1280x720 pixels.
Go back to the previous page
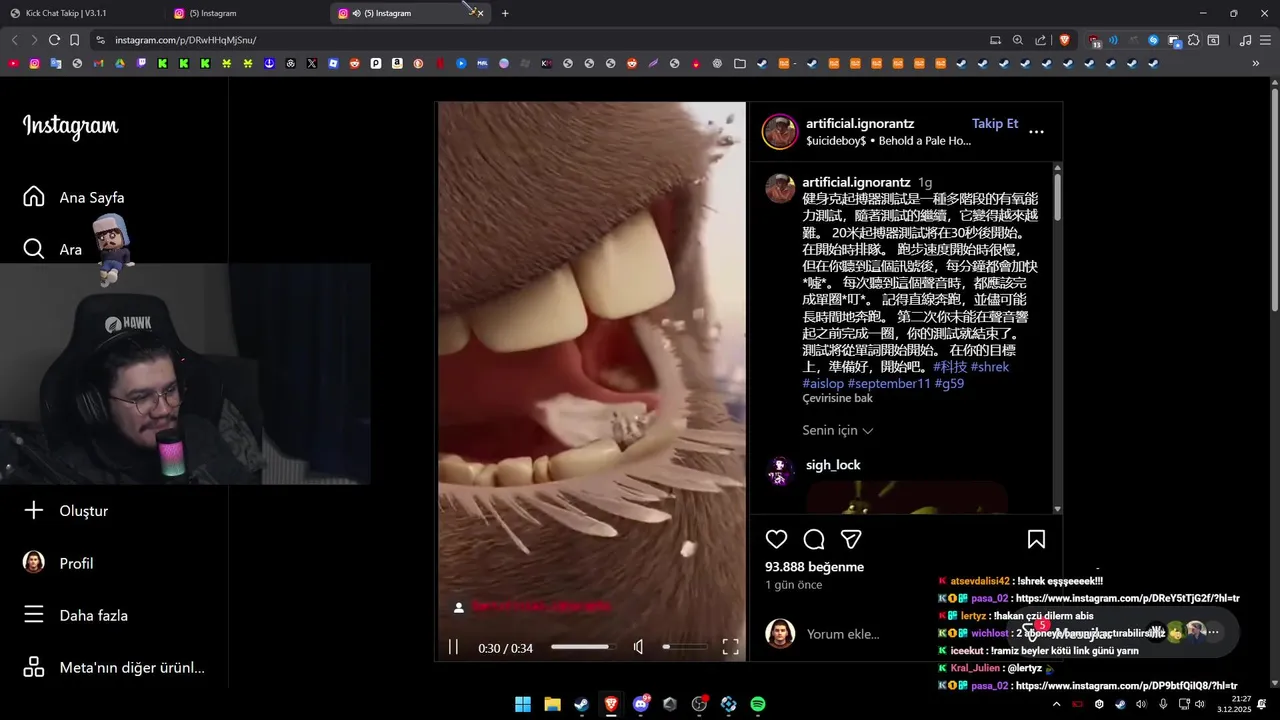tap(14, 40)
